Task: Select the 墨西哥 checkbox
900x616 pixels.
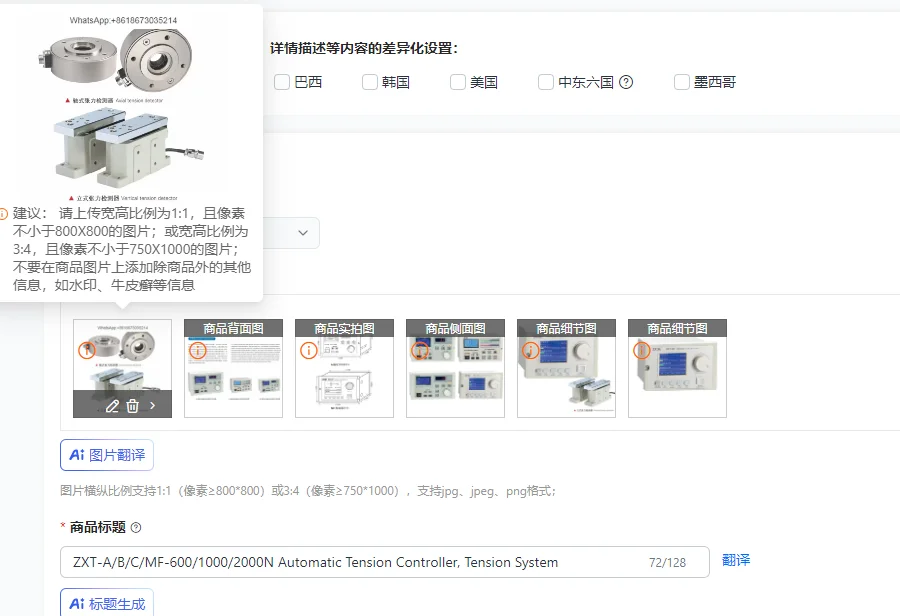Action: [681, 82]
